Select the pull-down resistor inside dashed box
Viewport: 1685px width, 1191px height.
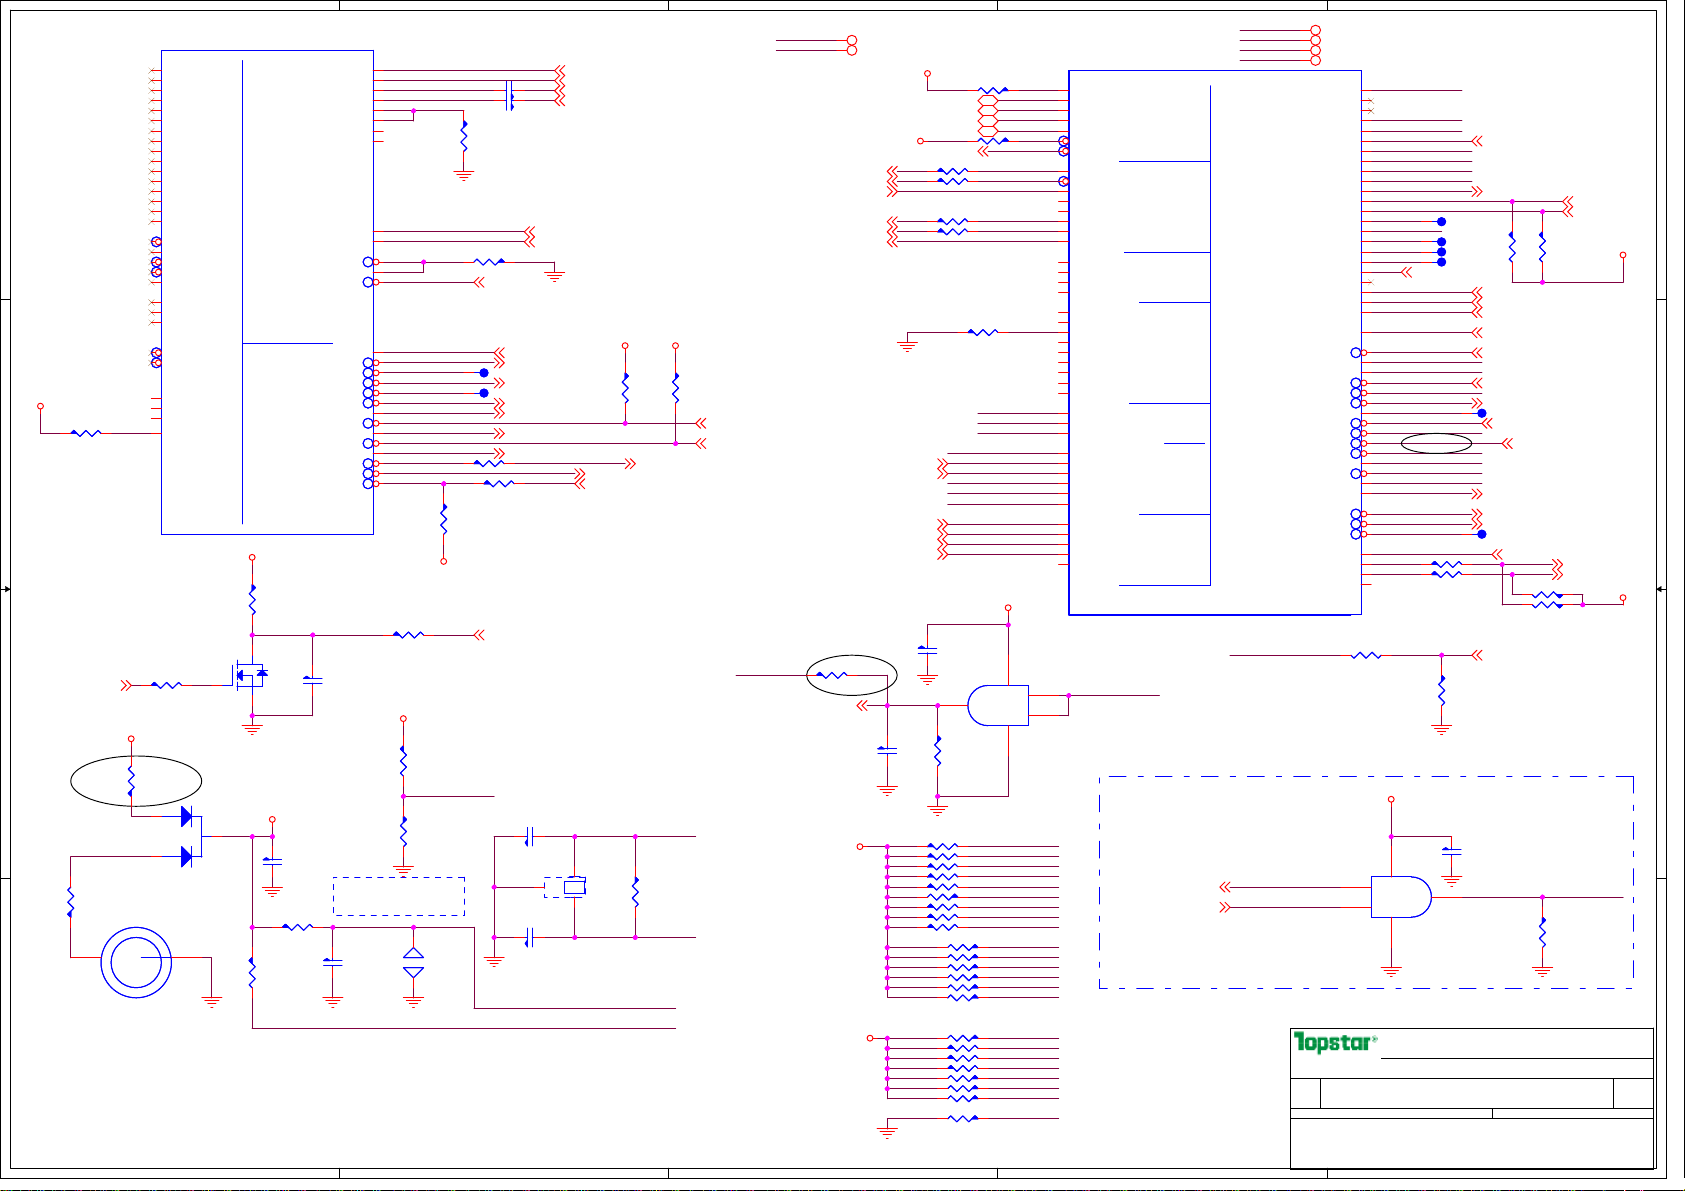[1542, 932]
